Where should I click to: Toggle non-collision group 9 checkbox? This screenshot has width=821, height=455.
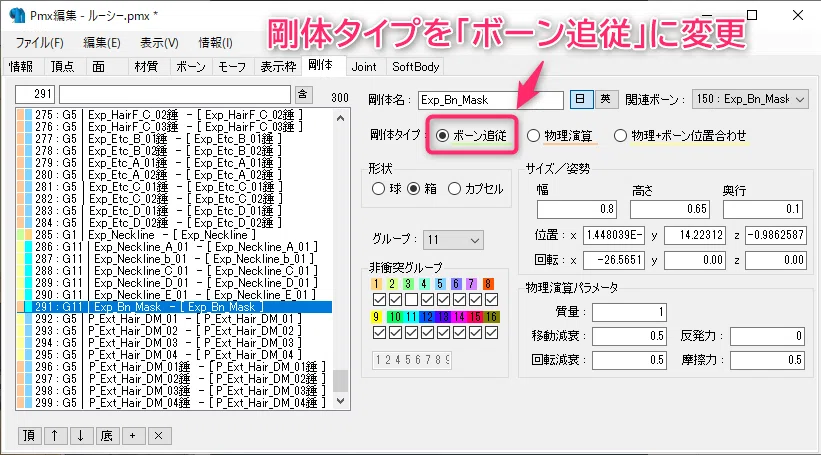click(379, 332)
